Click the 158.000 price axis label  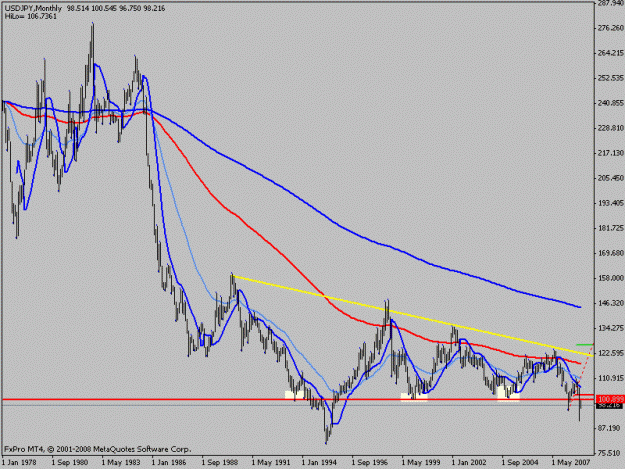click(611, 278)
